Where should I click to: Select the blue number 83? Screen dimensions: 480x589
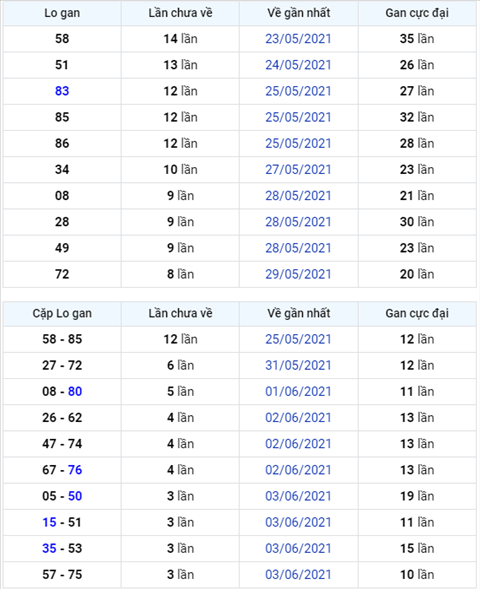click(62, 91)
